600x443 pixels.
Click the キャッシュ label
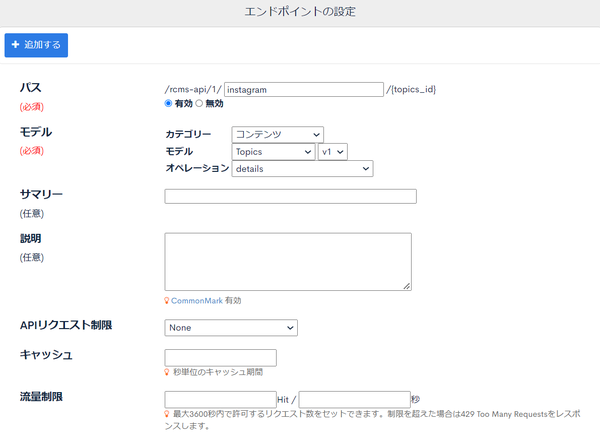[x=46, y=355]
